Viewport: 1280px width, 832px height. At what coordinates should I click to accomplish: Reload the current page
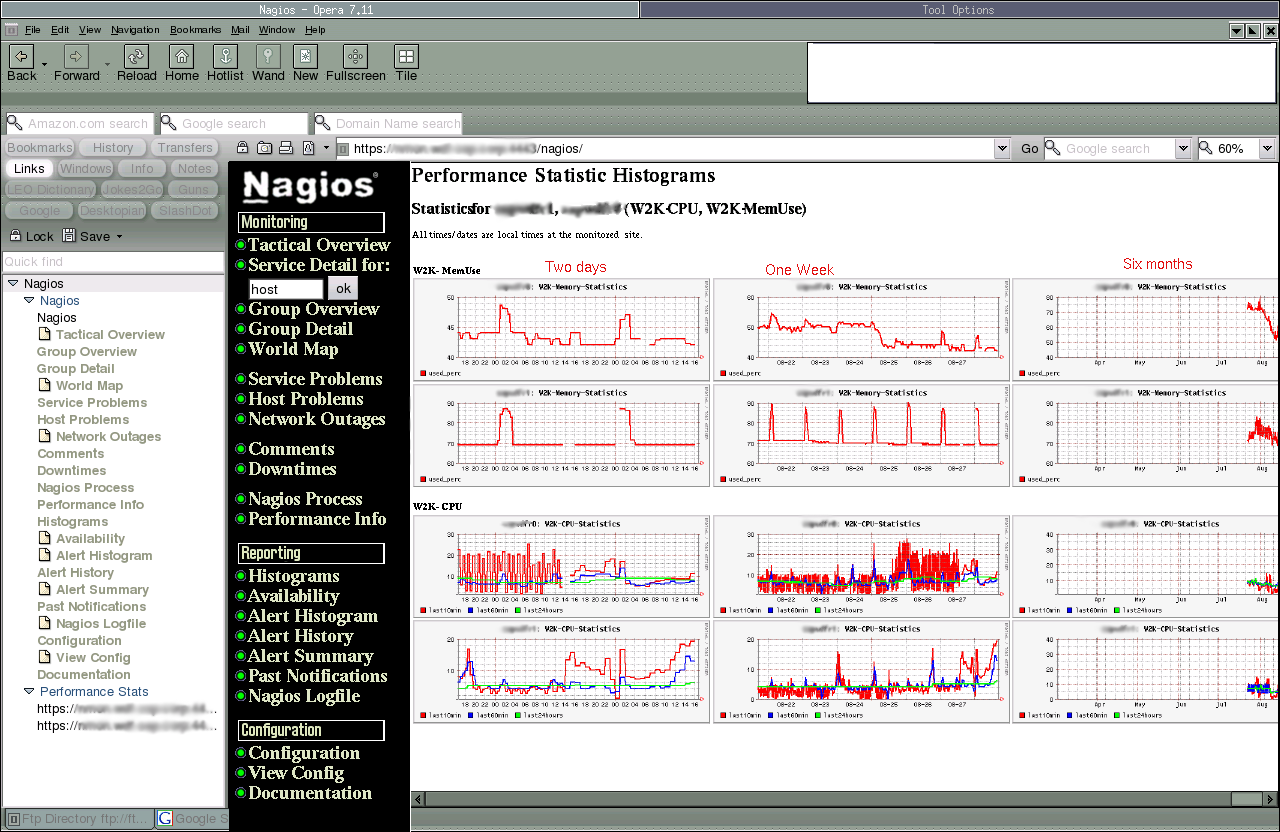tap(136, 56)
